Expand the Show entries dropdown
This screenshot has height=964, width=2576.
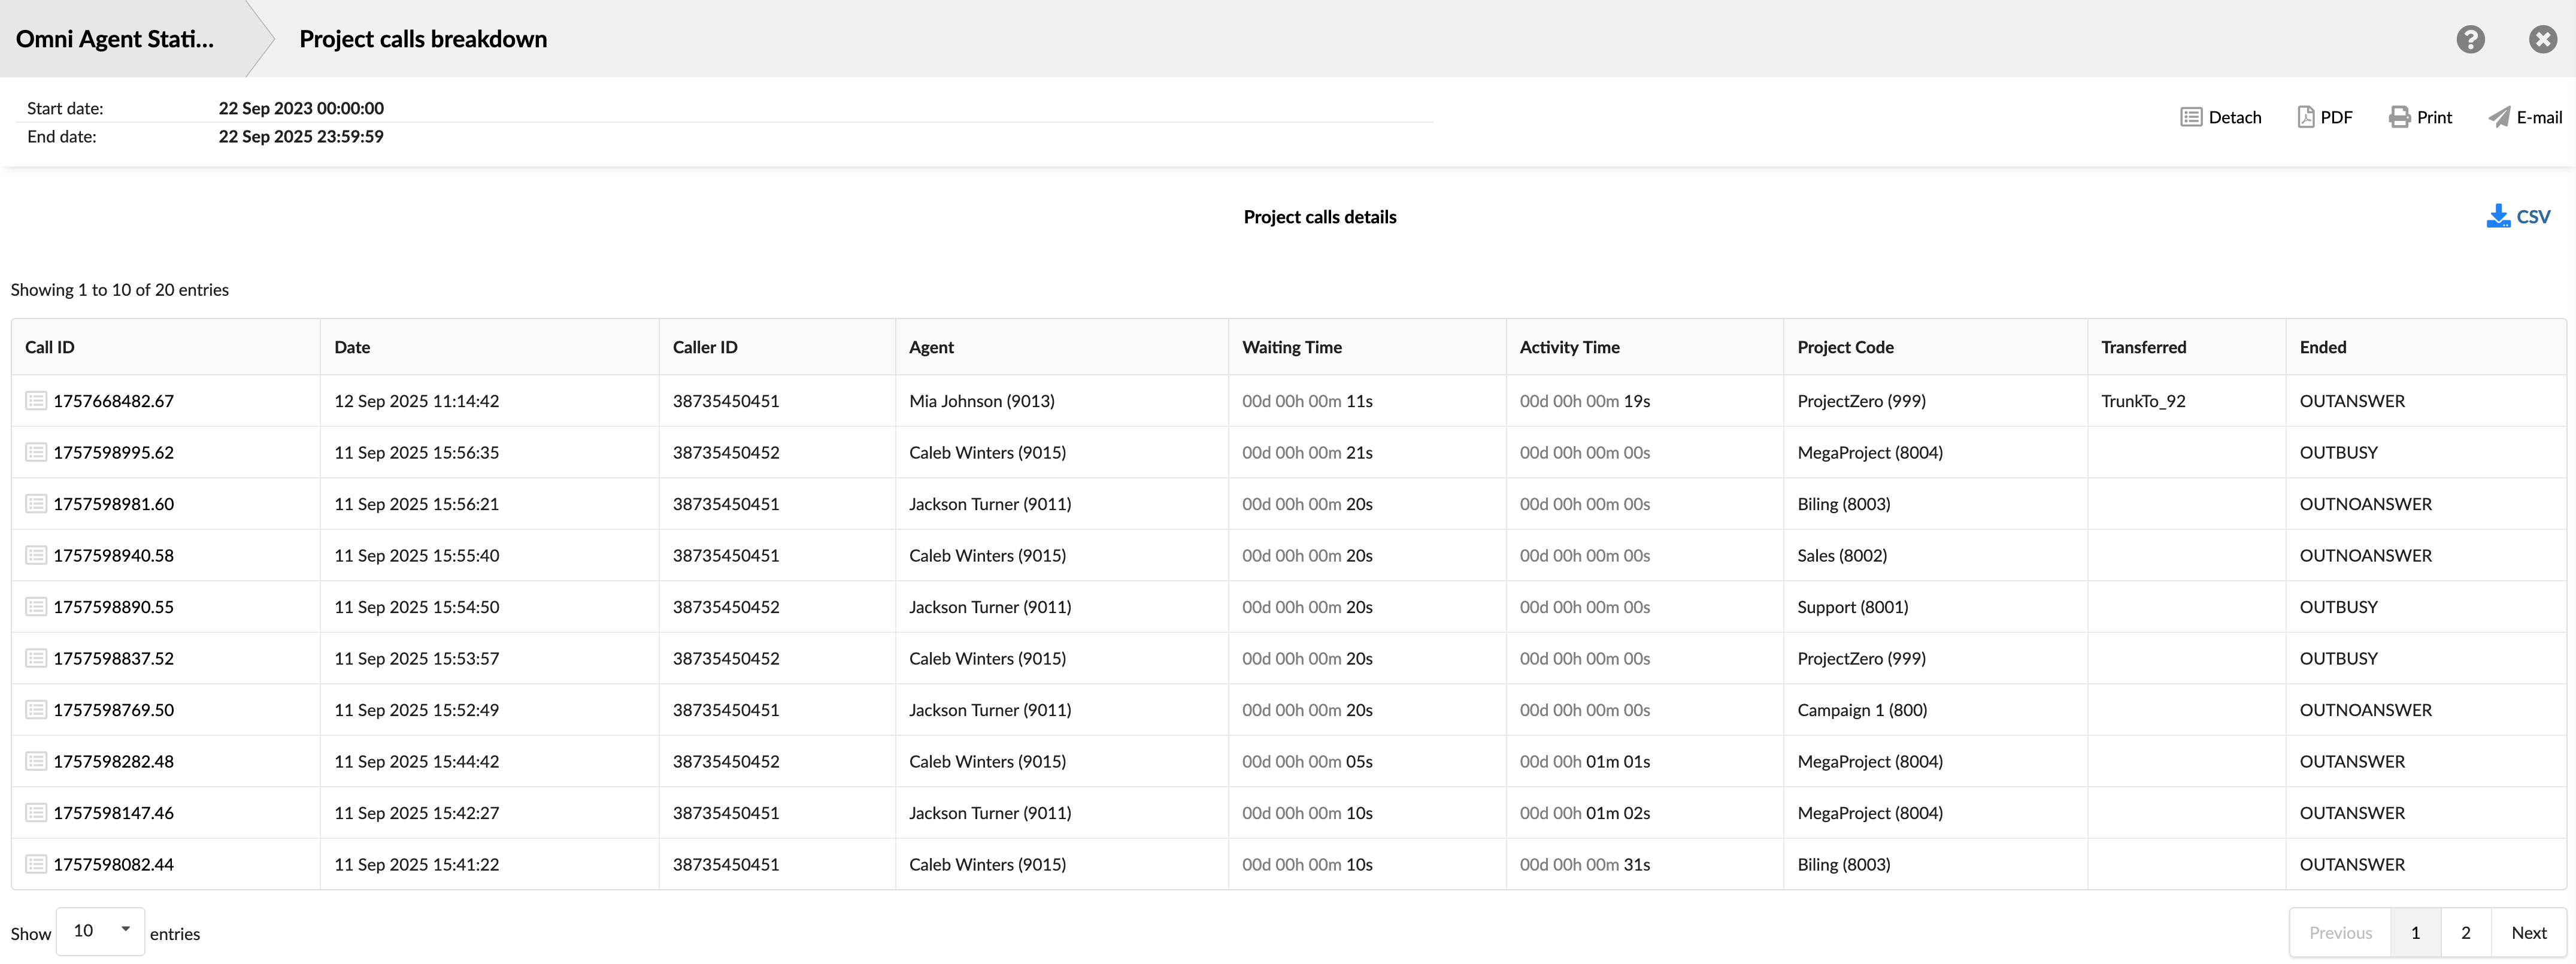(100, 931)
